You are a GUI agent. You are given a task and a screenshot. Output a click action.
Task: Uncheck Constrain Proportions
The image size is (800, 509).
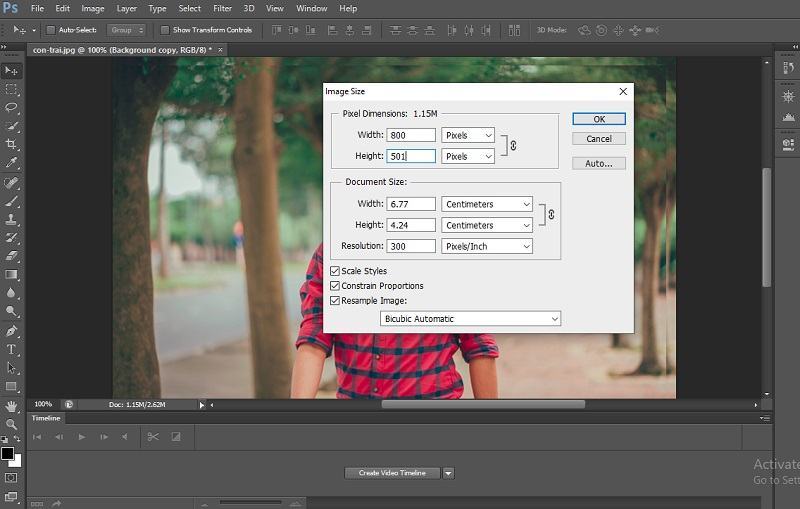tap(335, 286)
